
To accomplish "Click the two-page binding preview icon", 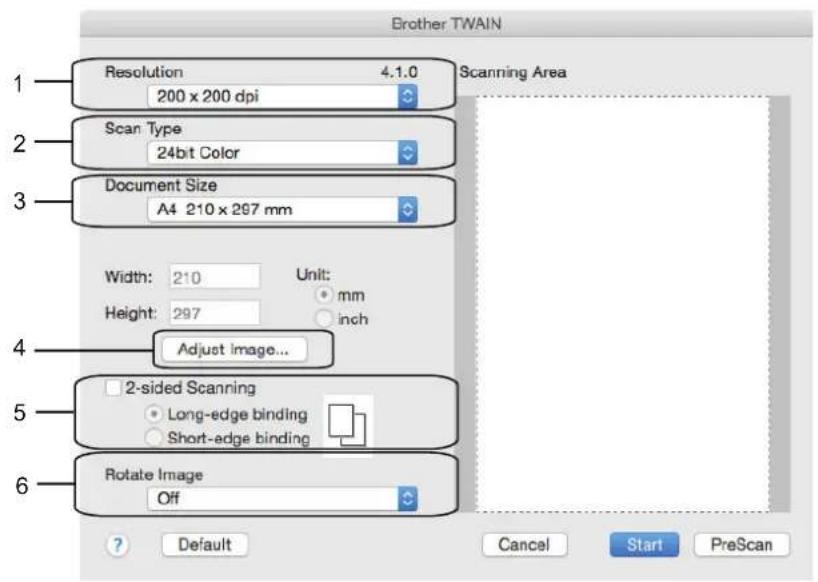I will click(347, 425).
